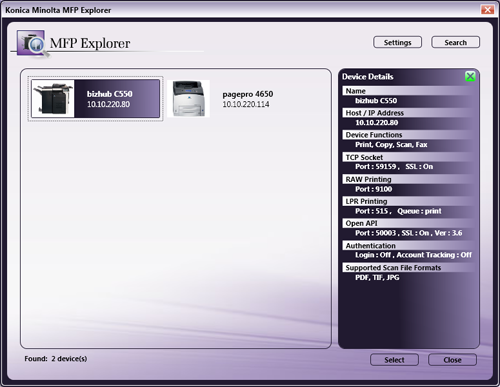Image resolution: width=500 pixels, height=387 pixels.
Task: Click the Device Functions header
Action: click(408, 135)
